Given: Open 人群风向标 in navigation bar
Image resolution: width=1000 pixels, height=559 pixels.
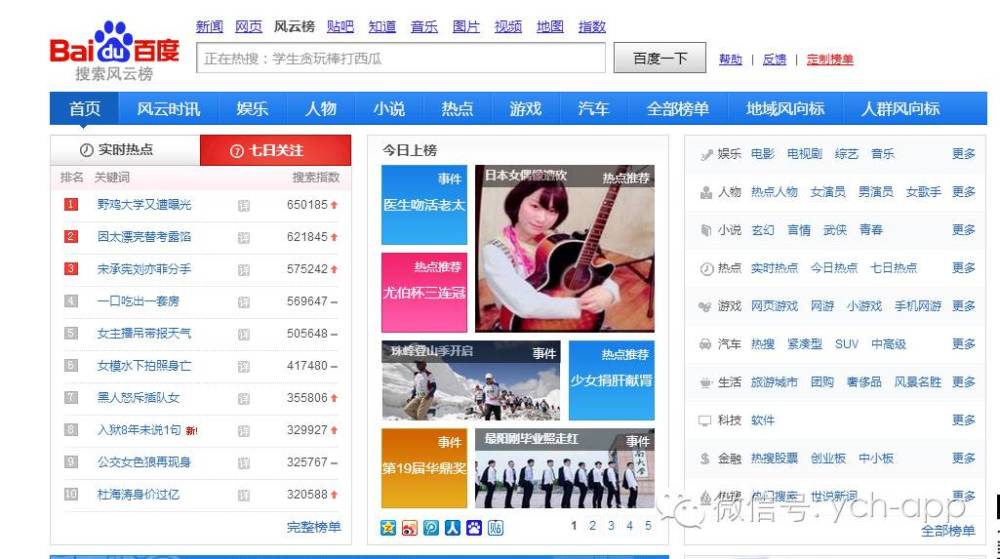Looking at the screenshot, I should [900, 108].
